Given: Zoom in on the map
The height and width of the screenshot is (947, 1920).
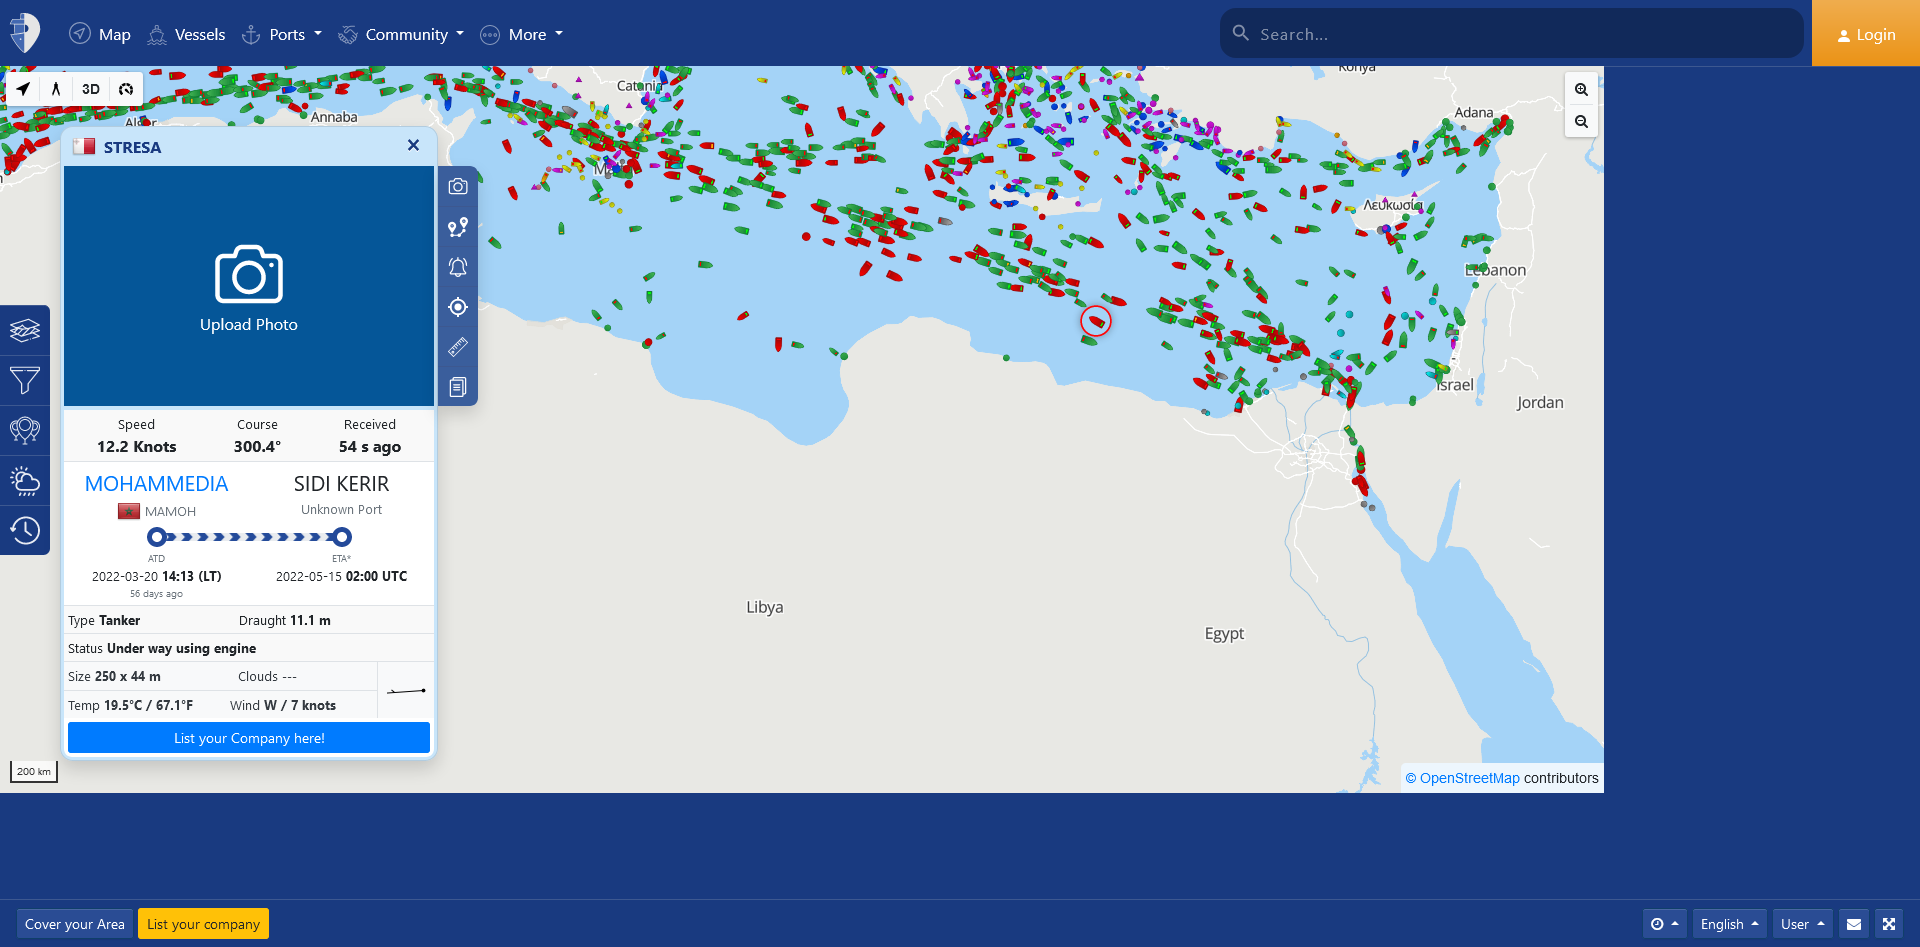Looking at the screenshot, I should [x=1581, y=90].
